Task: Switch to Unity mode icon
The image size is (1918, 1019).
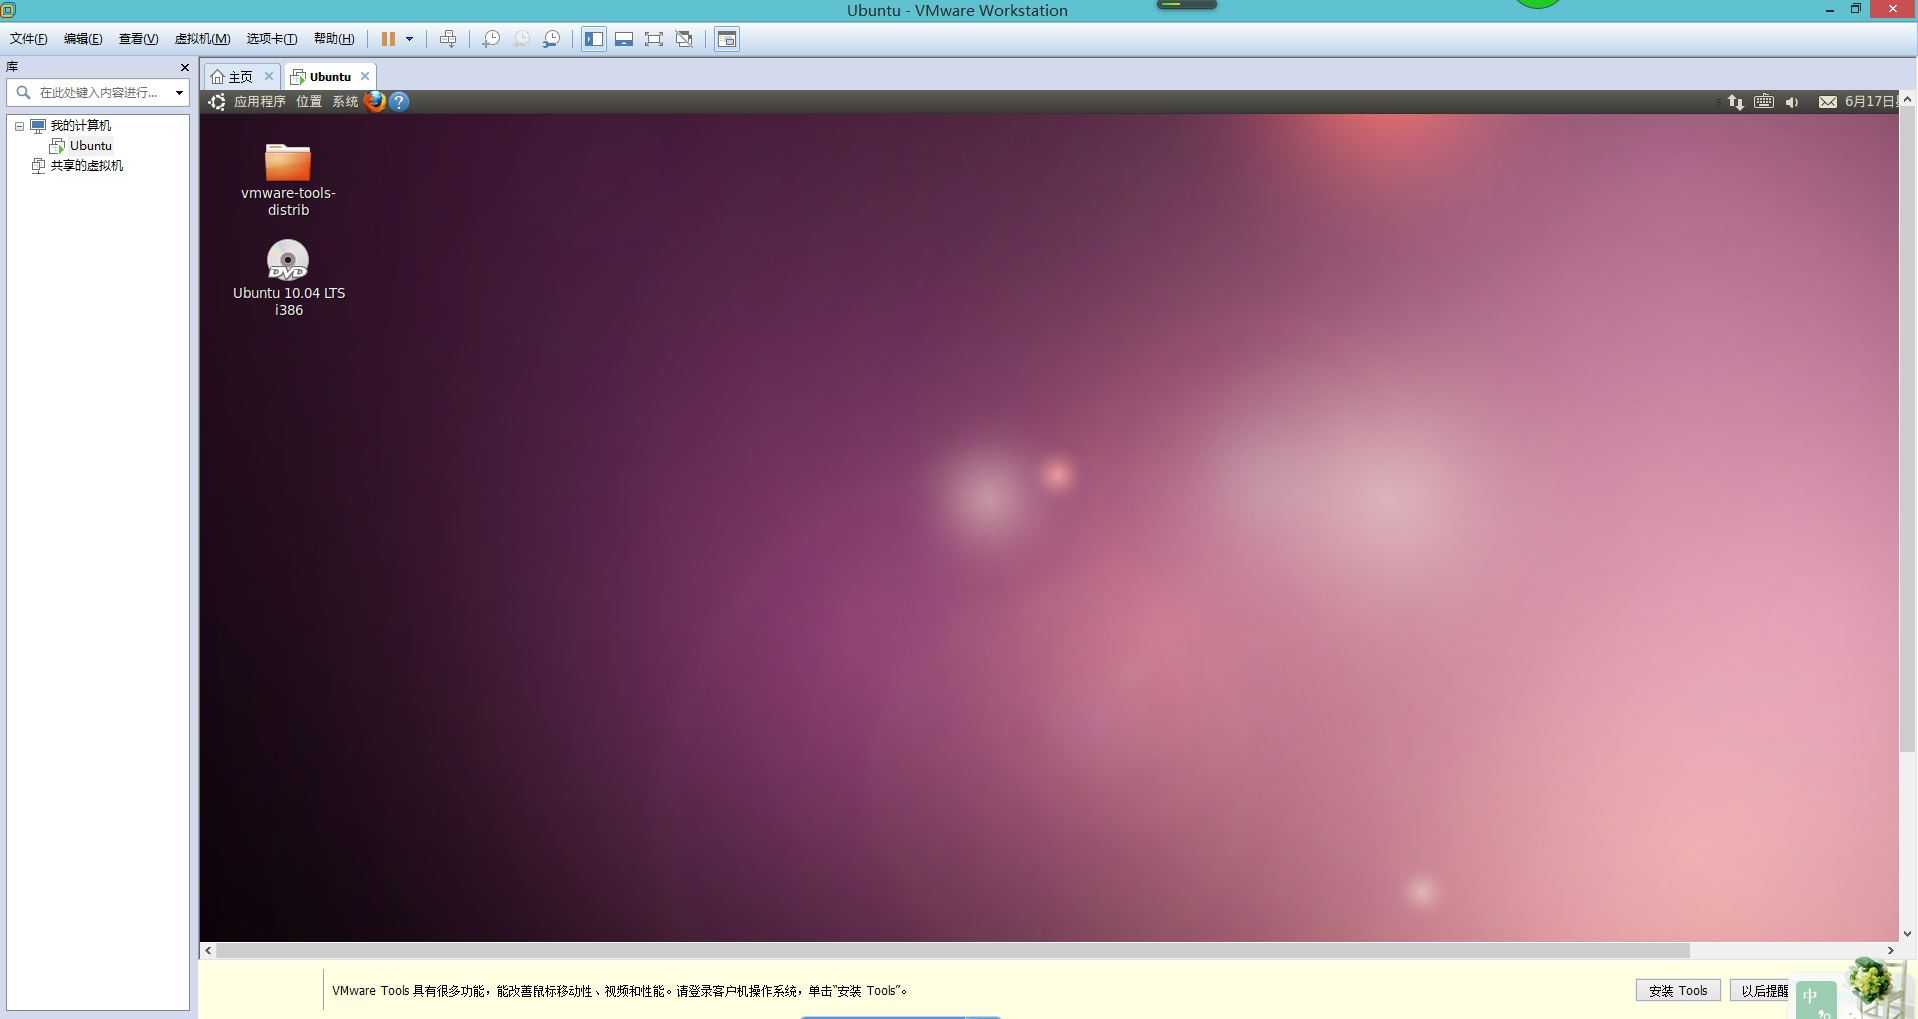Action: pyautogui.click(x=684, y=39)
